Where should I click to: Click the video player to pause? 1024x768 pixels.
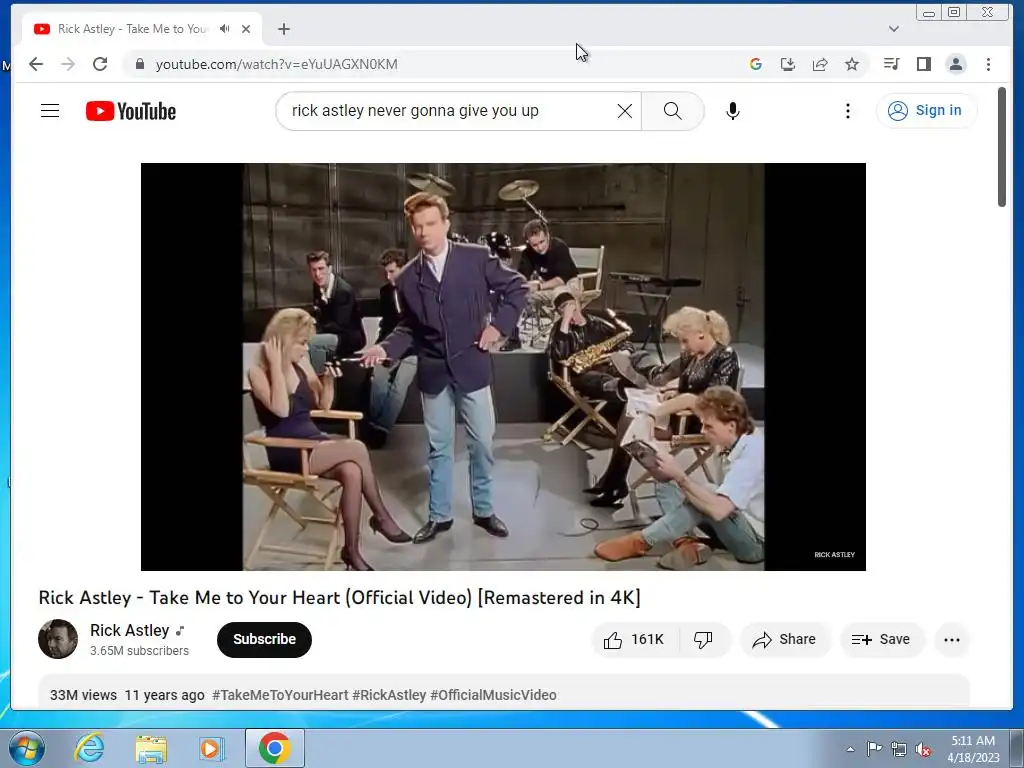click(504, 366)
